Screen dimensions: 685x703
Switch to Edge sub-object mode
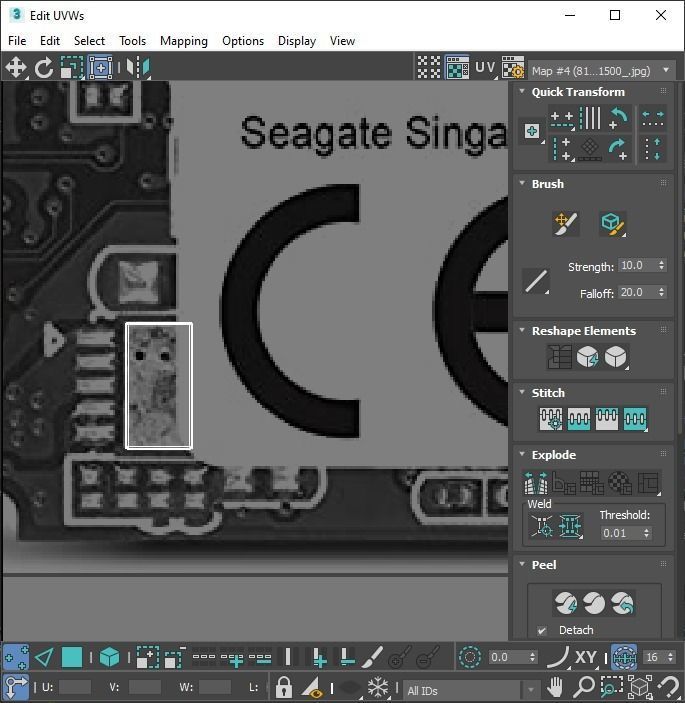tap(44, 657)
